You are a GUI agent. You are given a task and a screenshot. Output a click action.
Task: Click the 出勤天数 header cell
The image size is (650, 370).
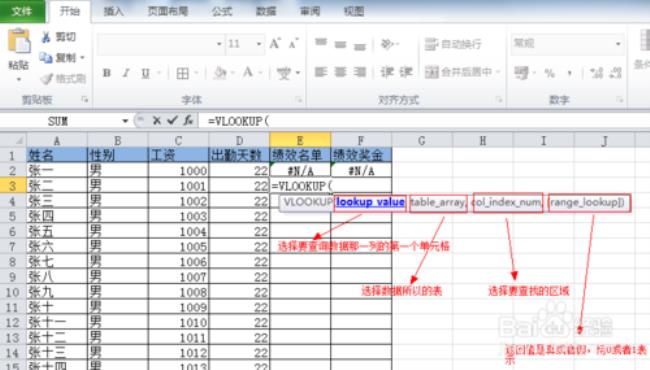(x=239, y=155)
